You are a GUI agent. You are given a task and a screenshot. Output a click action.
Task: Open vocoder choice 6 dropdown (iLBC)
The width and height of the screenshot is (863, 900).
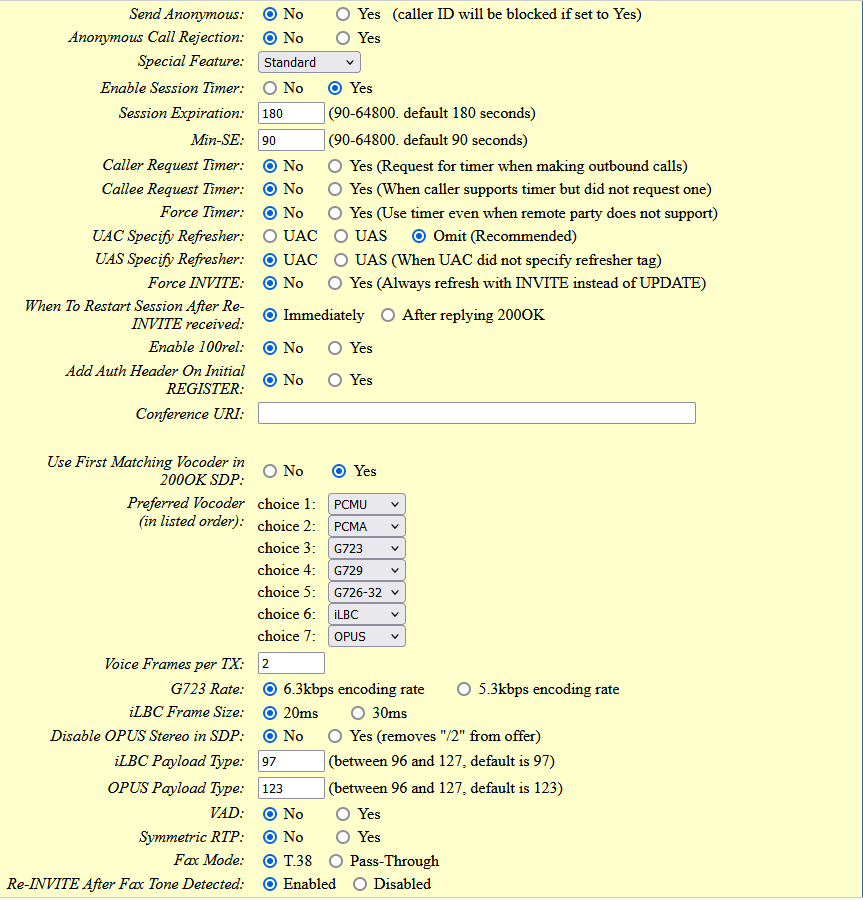(367, 614)
